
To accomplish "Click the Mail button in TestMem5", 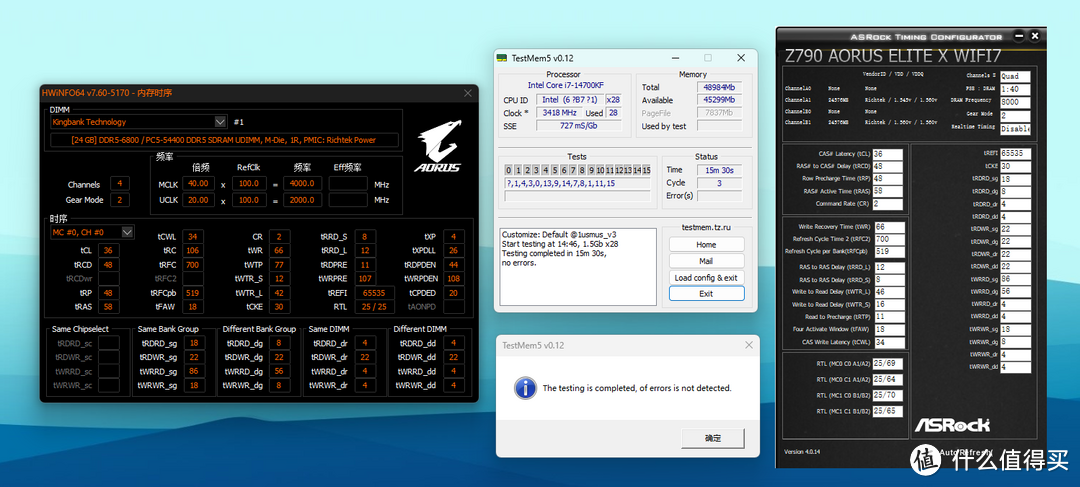I will pyautogui.click(x=706, y=261).
